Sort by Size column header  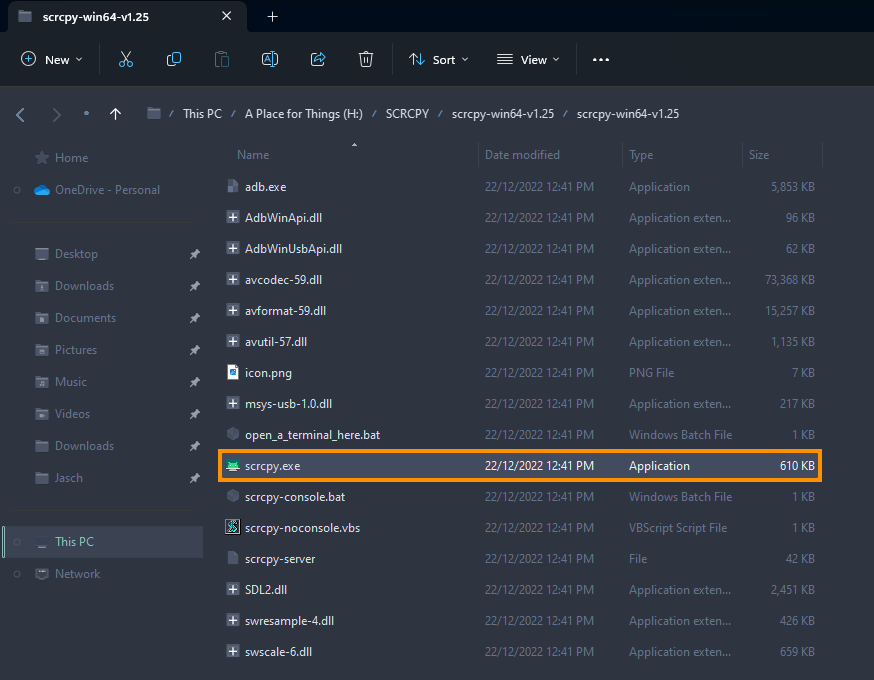tap(759, 155)
